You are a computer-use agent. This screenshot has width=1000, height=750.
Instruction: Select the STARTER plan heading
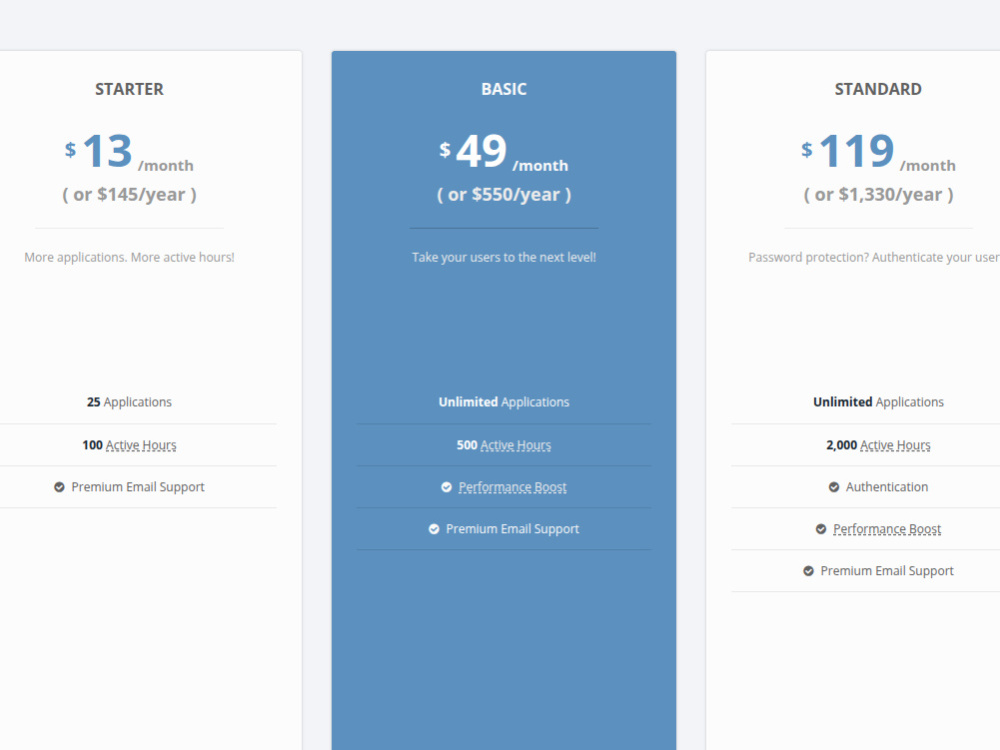click(x=129, y=89)
